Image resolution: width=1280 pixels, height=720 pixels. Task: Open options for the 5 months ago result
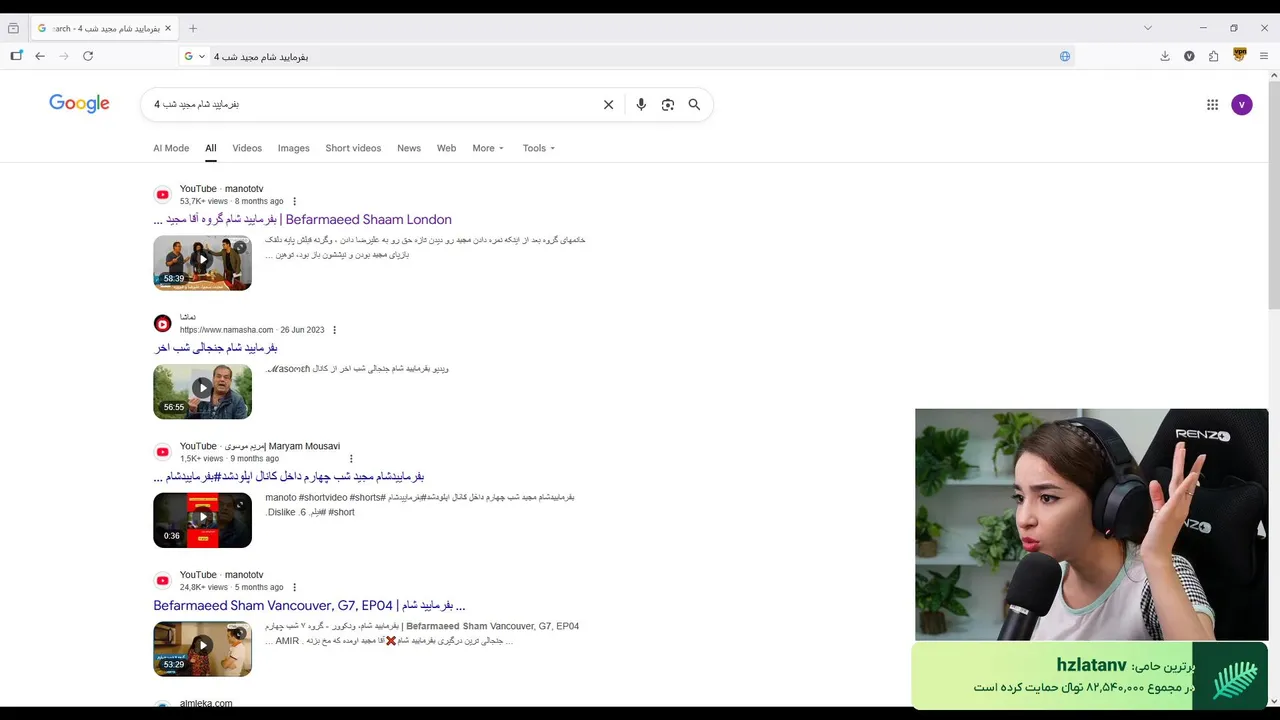click(294, 587)
